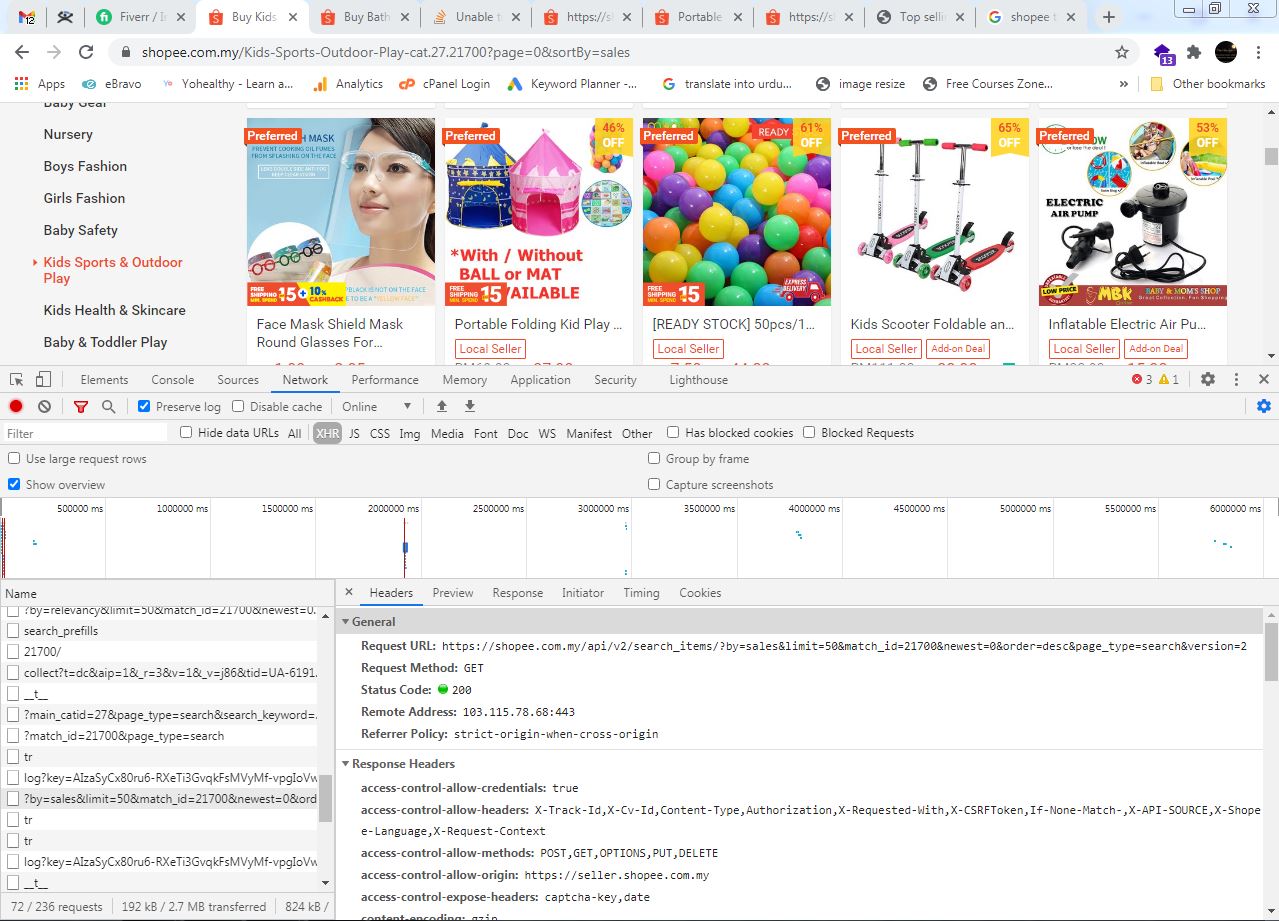Open the Name column scroll-down arrow

coord(324,883)
